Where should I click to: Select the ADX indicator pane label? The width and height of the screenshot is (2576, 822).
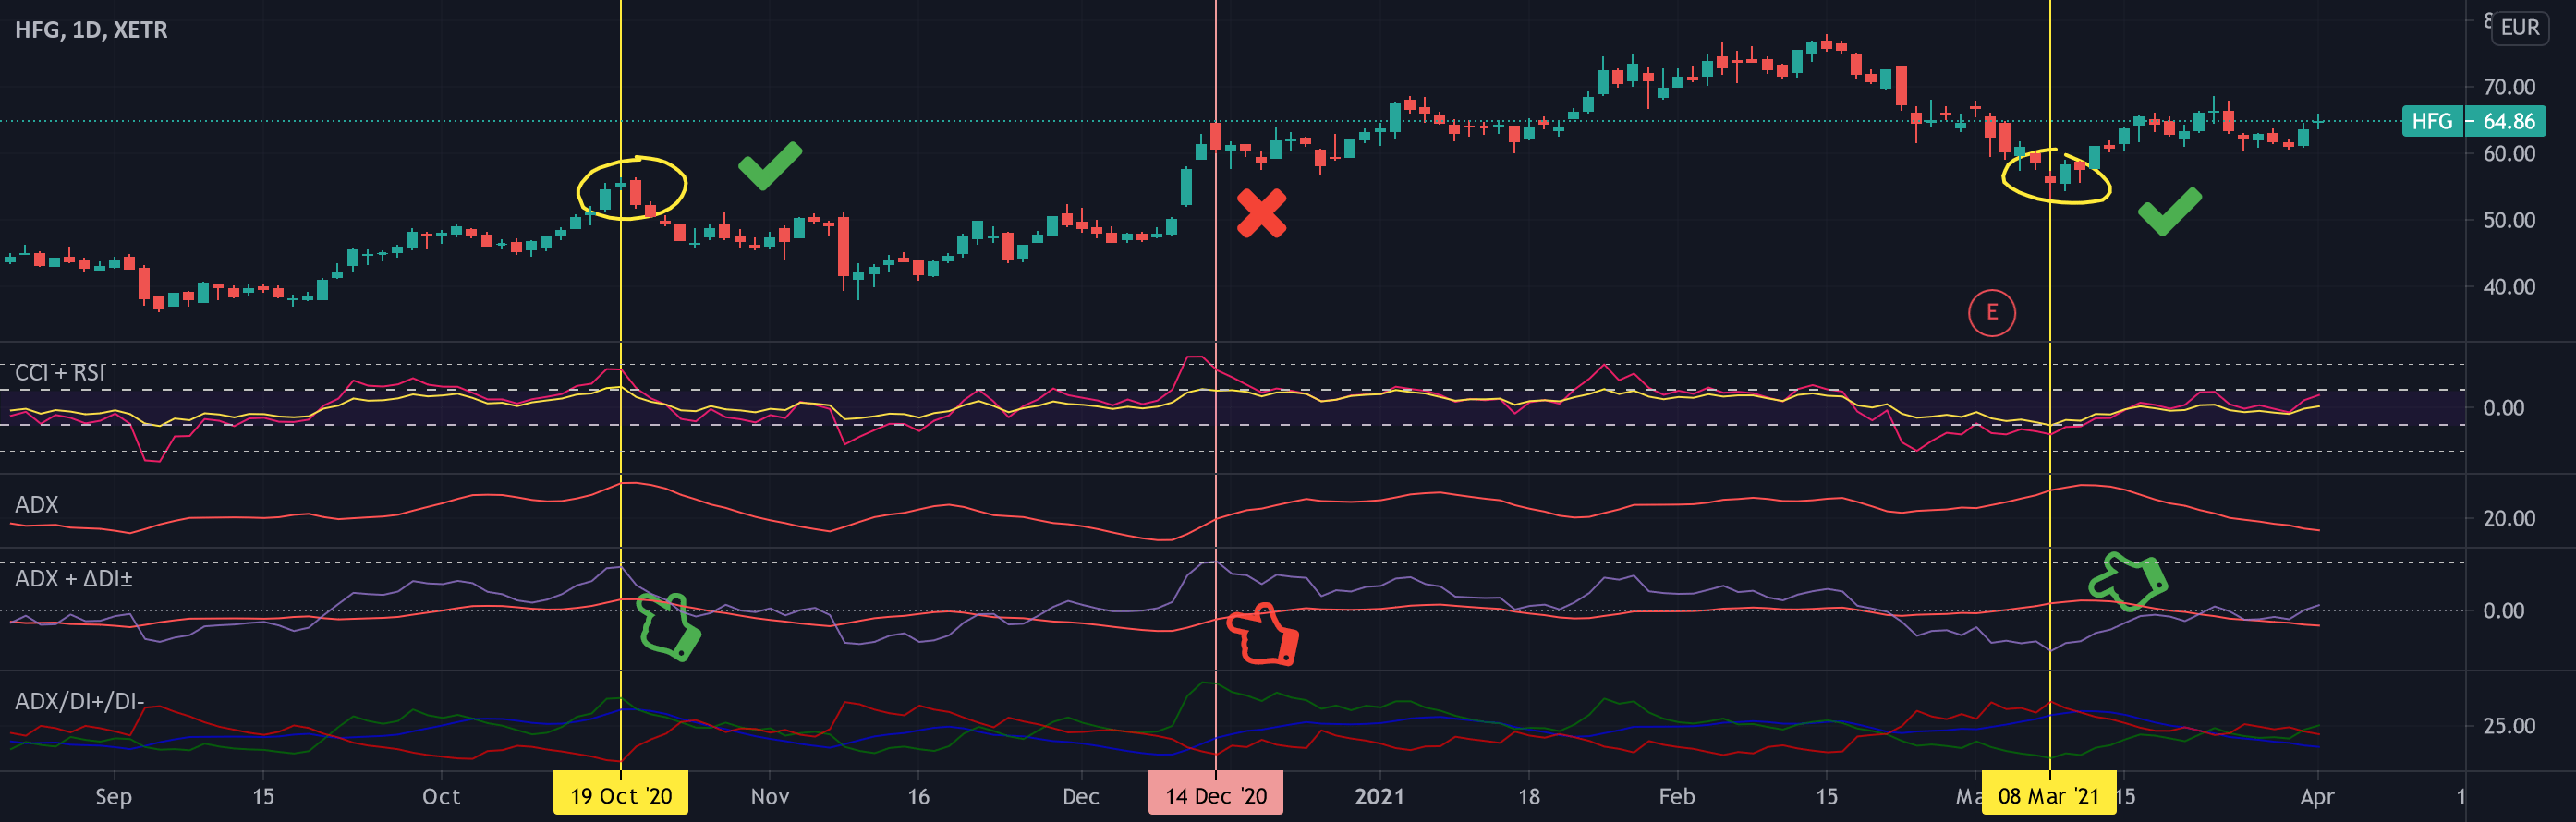(x=36, y=505)
